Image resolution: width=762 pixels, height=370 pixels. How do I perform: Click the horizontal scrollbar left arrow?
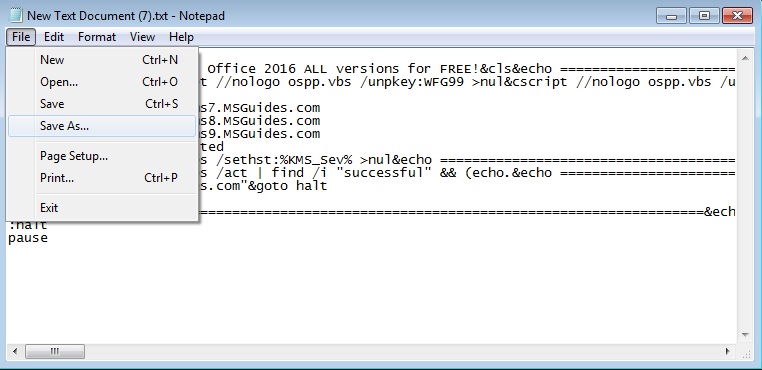pos(15,351)
